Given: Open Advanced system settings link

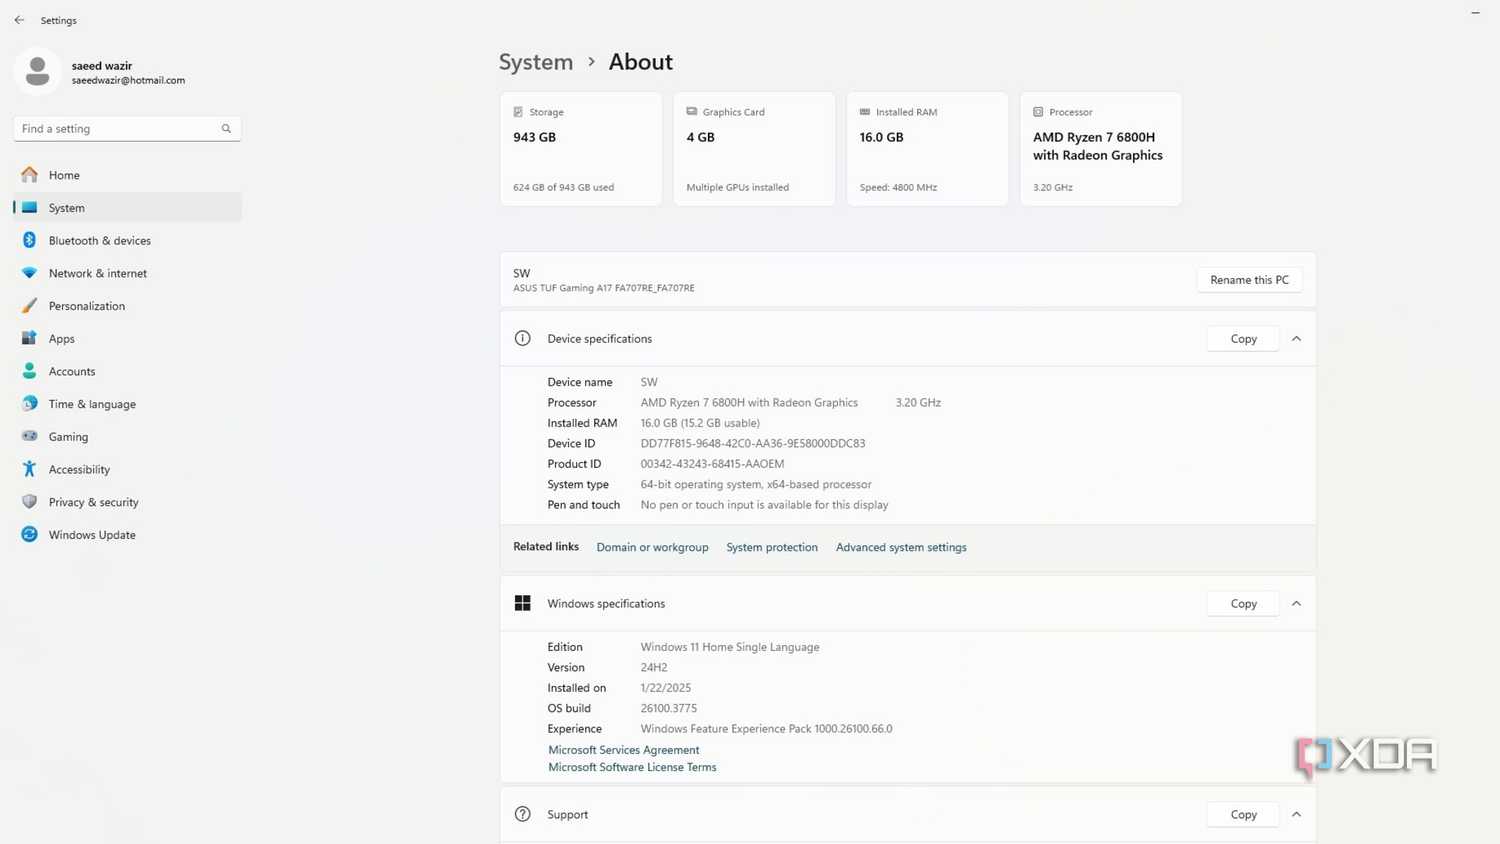Looking at the screenshot, I should 901,548.
